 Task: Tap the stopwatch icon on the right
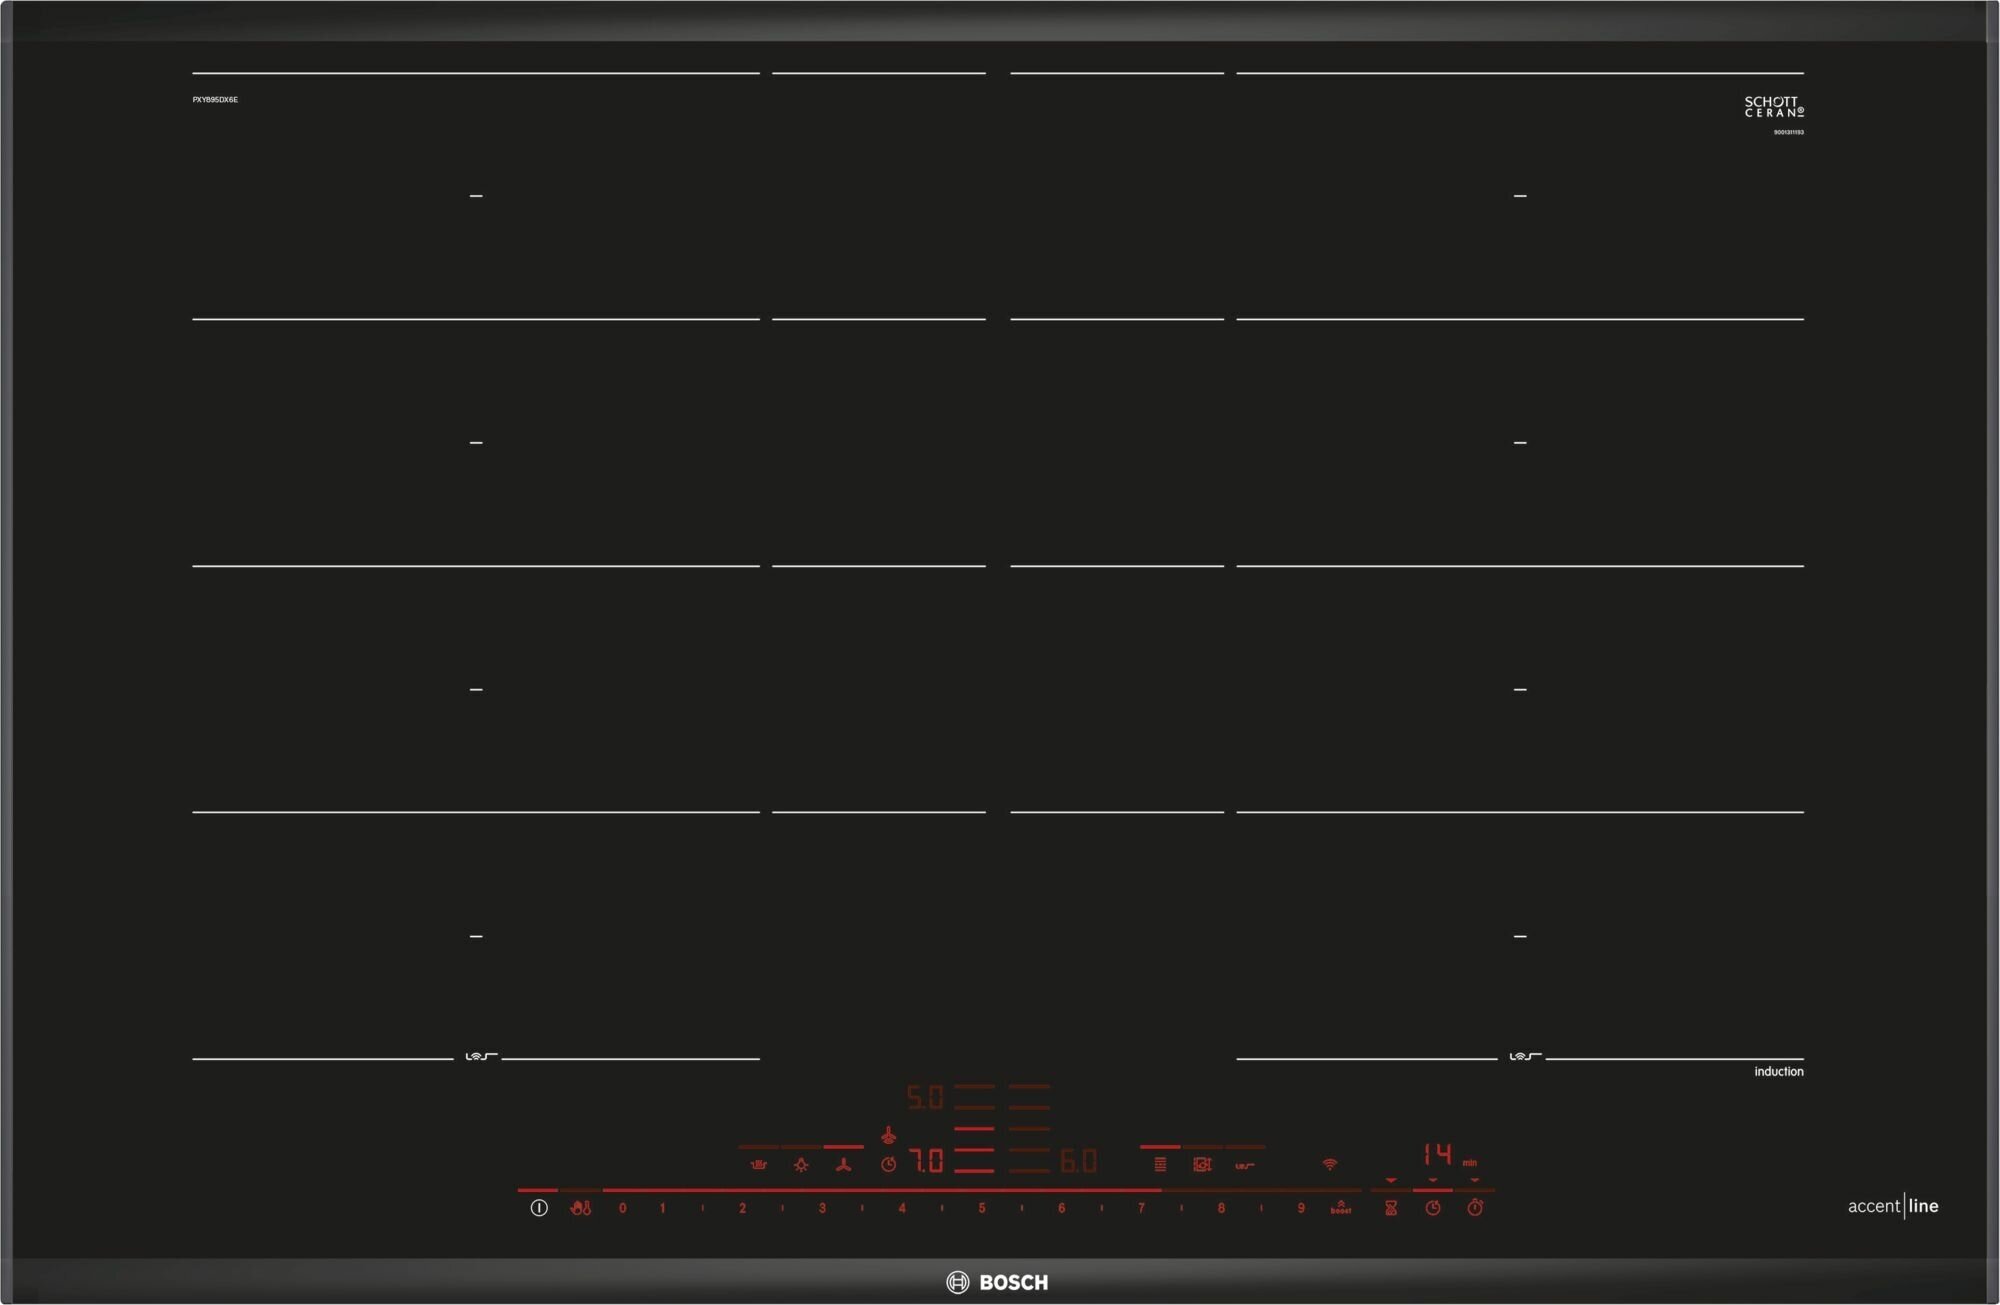(1475, 1208)
